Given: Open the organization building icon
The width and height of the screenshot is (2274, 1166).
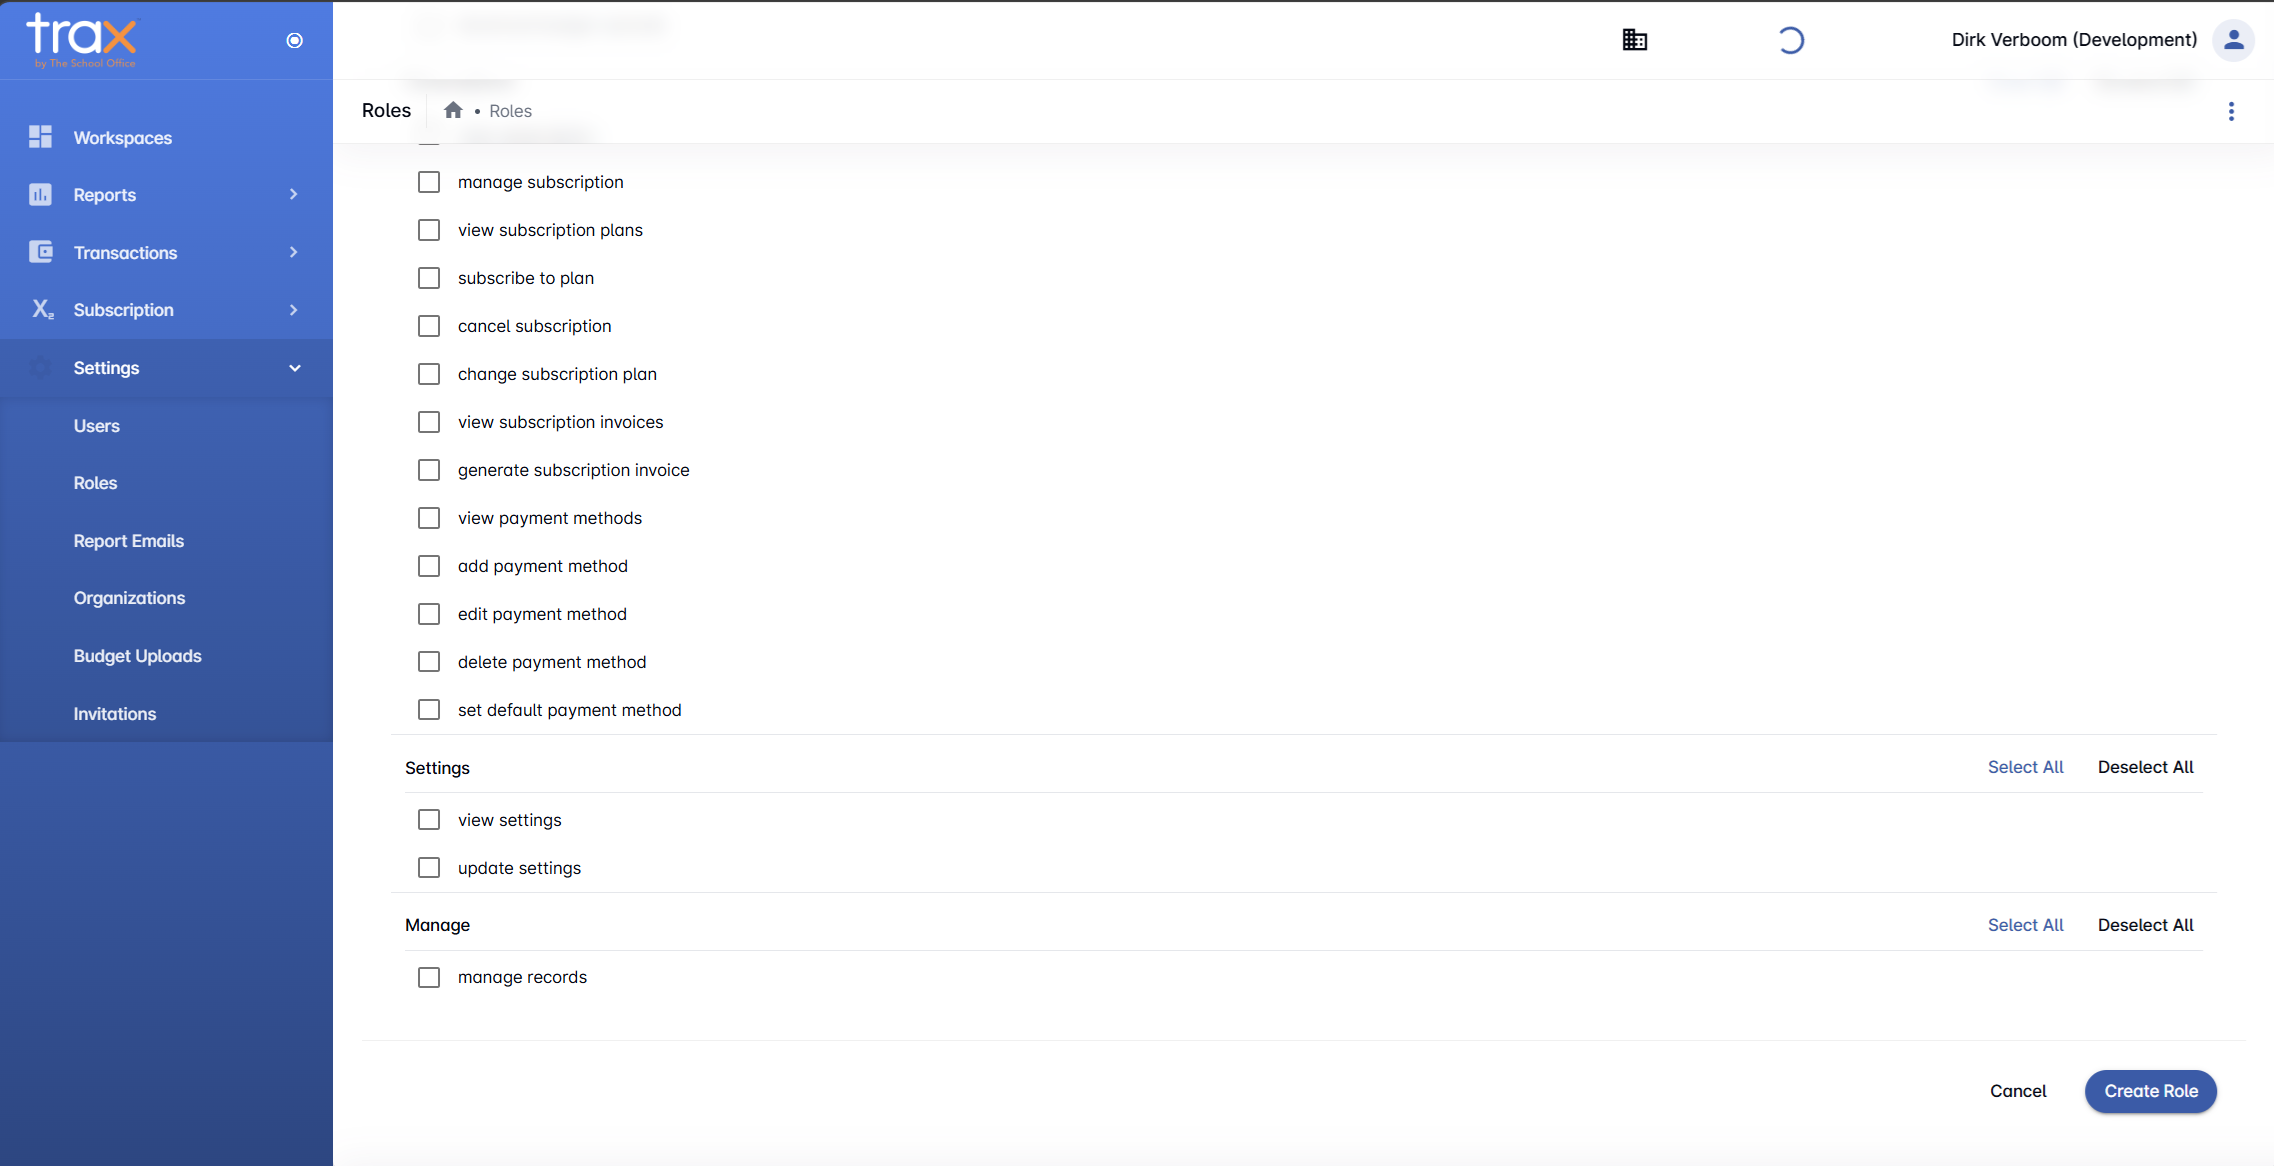Looking at the screenshot, I should coord(1634,40).
